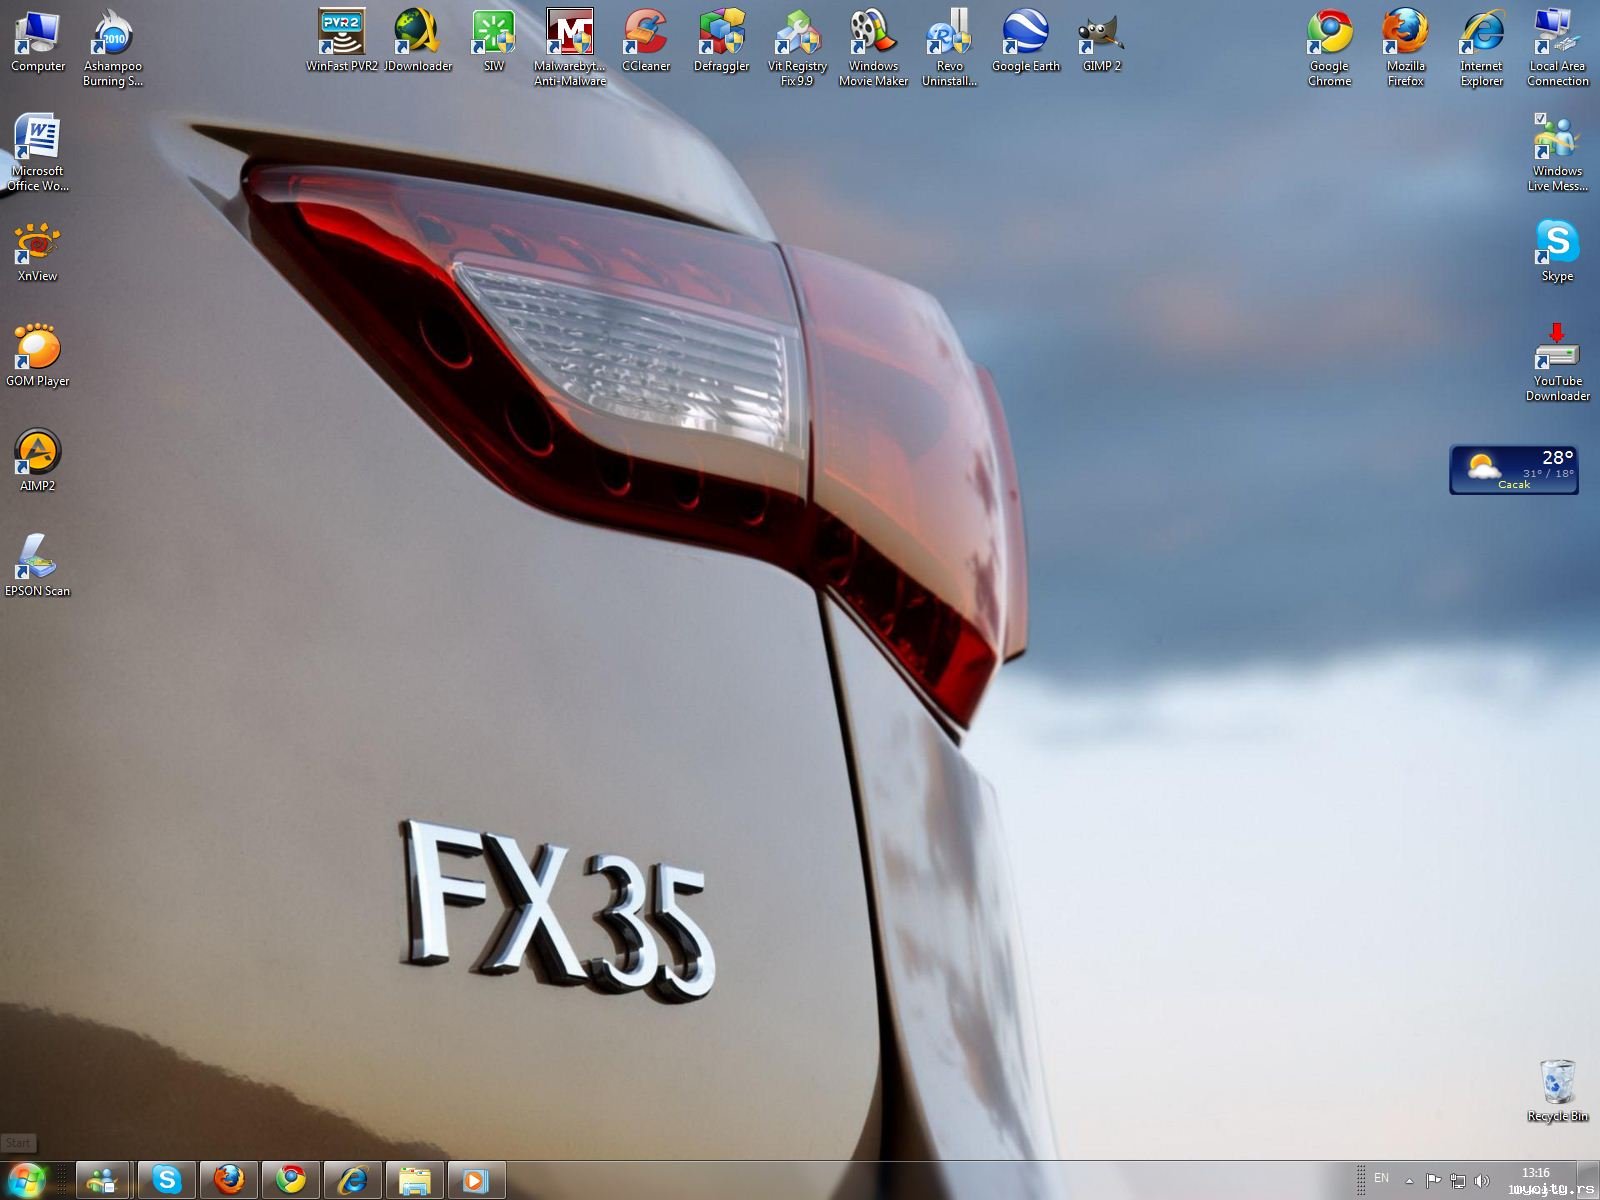Select Windows Movie Maker icon
The image size is (1600, 1200).
tap(874, 48)
